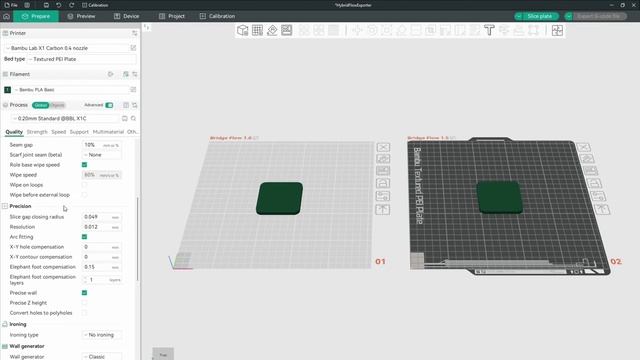
Task: Click the remove plate icon on plate 01
Action: click(x=382, y=147)
